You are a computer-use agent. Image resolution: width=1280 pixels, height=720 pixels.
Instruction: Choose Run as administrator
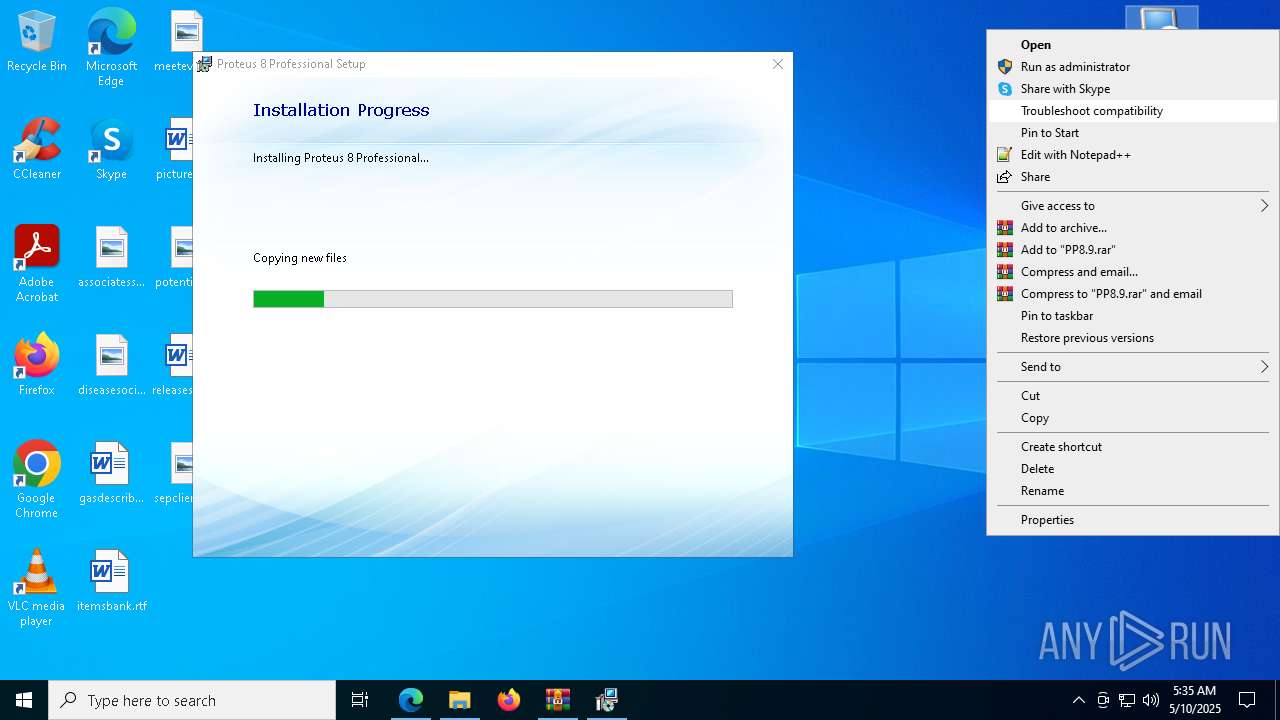coord(1132,67)
